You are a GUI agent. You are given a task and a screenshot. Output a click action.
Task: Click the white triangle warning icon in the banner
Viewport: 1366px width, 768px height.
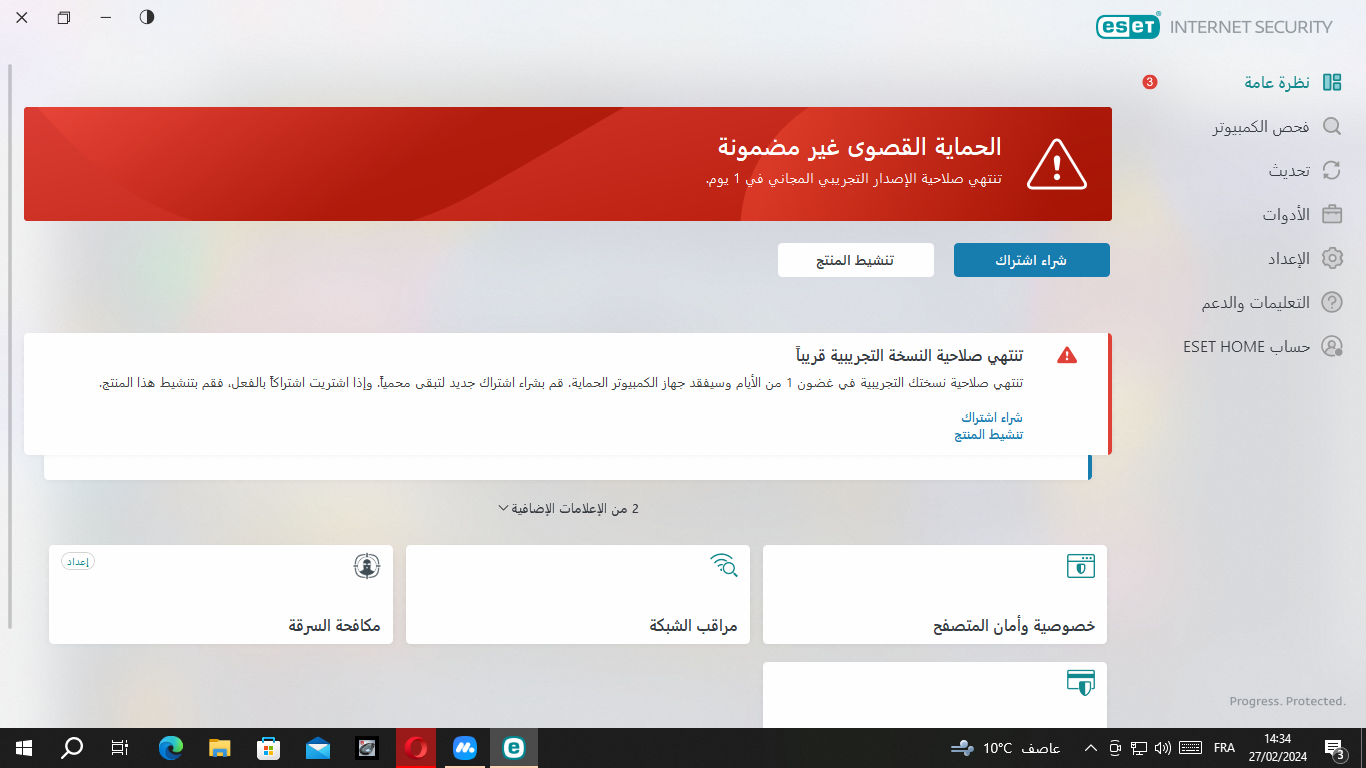click(x=1057, y=164)
